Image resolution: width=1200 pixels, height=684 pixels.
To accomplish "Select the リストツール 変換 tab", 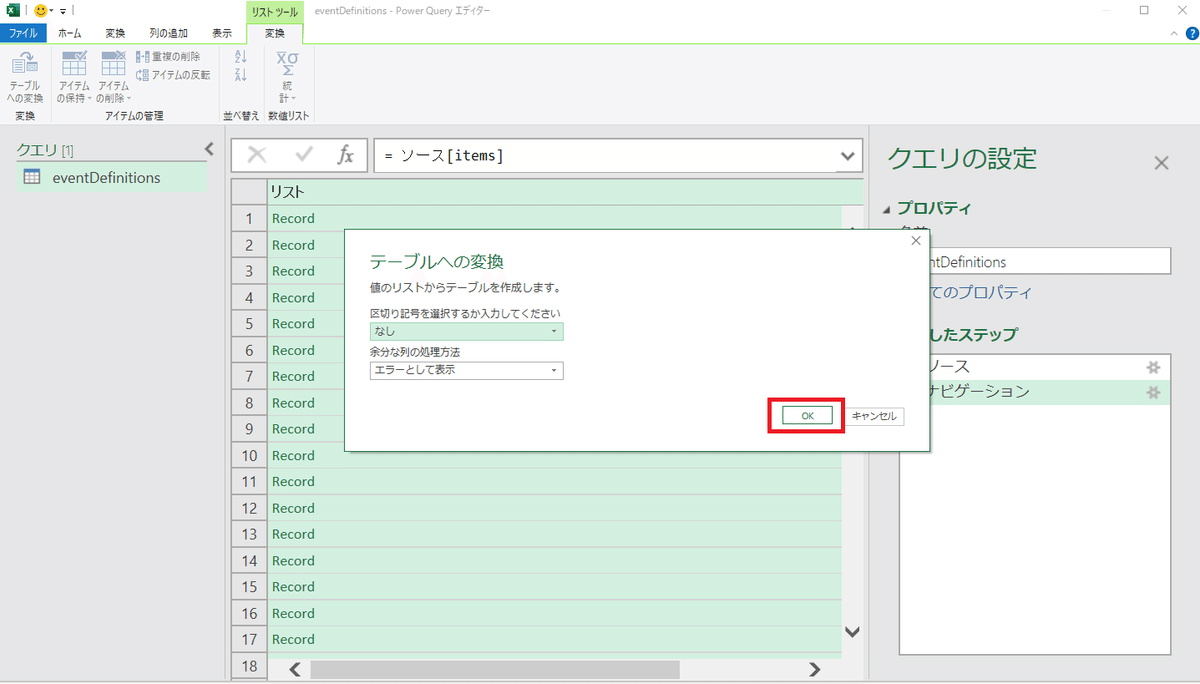I will point(274,33).
